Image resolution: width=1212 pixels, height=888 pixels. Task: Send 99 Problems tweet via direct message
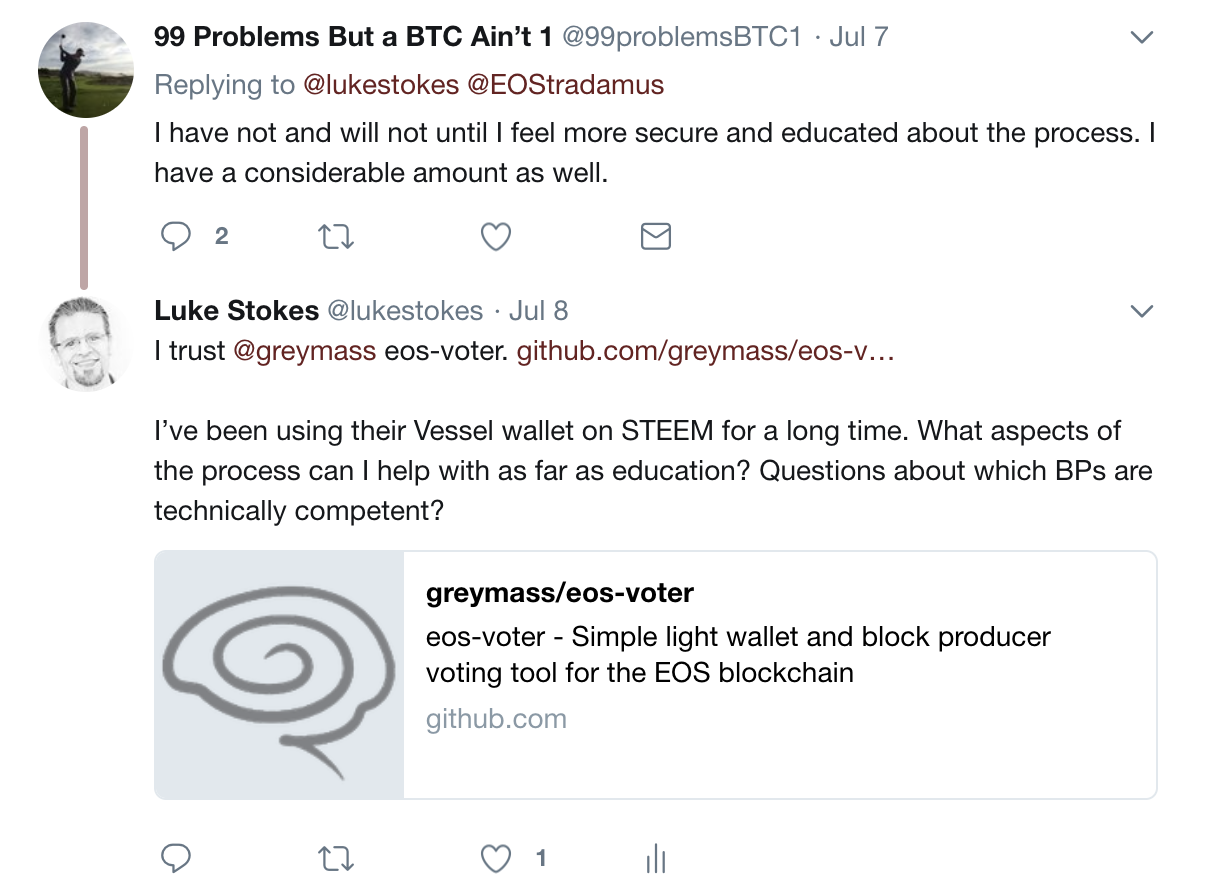click(x=655, y=236)
